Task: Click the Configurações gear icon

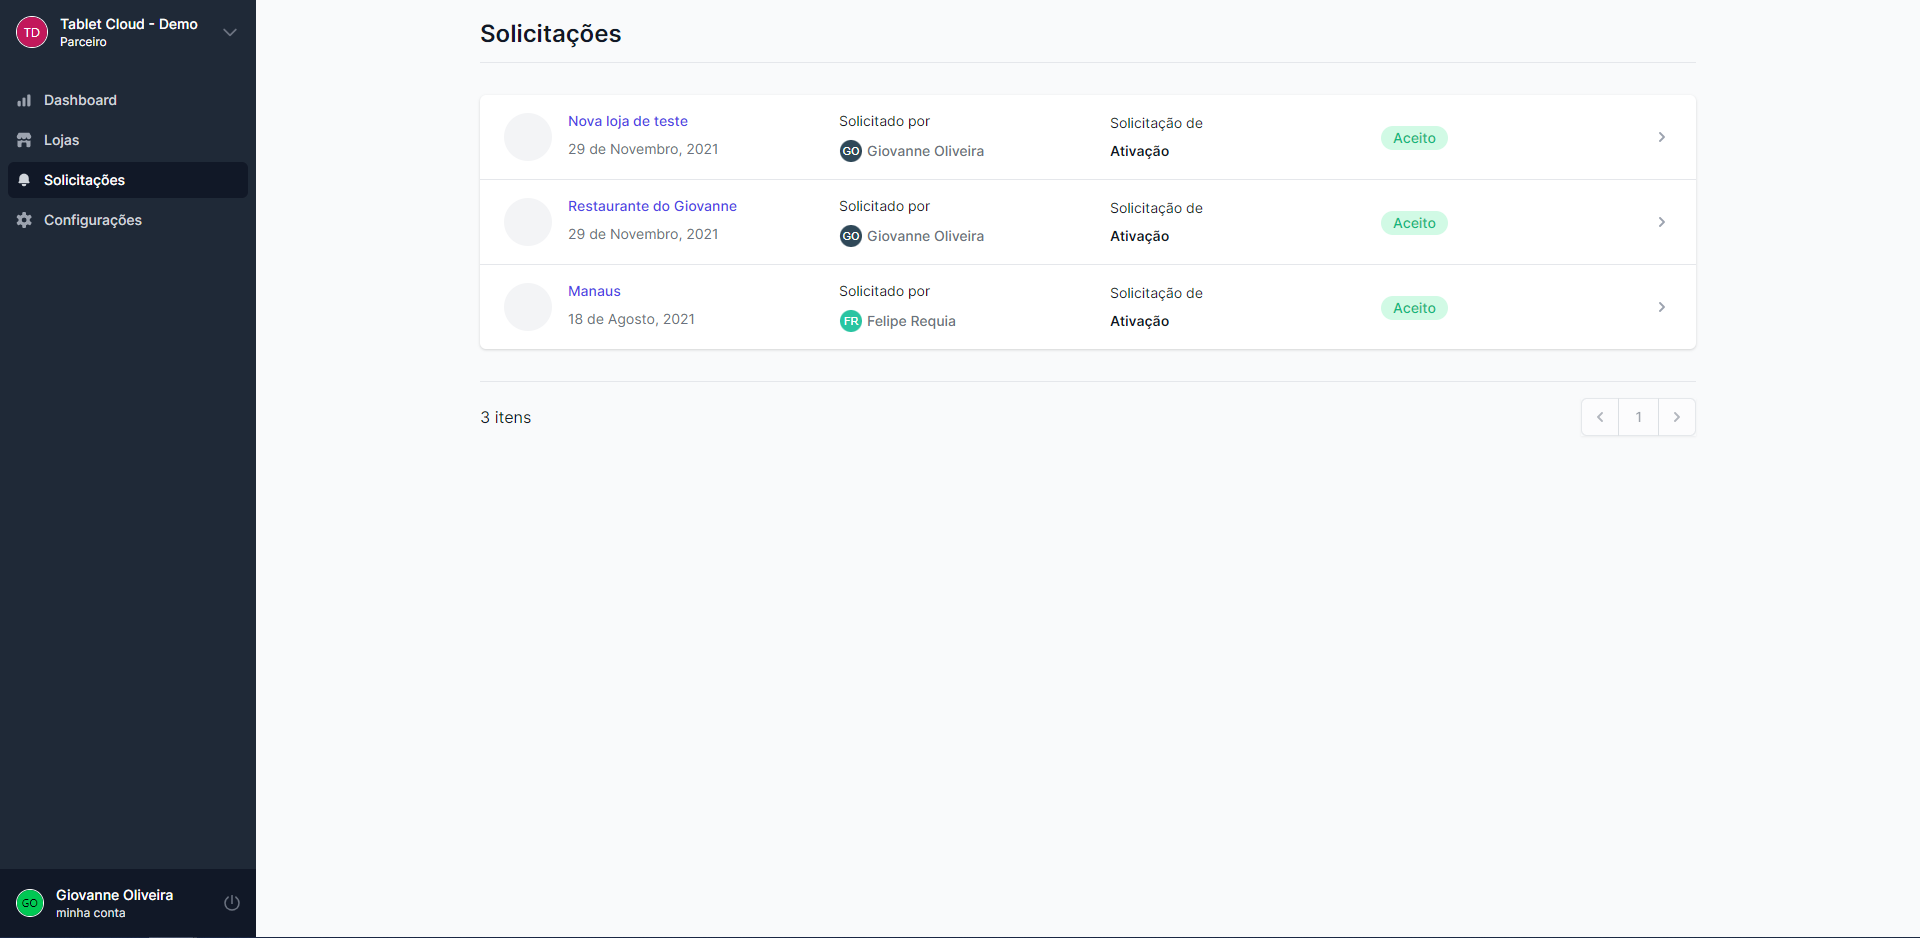Action: pos(24,220)
